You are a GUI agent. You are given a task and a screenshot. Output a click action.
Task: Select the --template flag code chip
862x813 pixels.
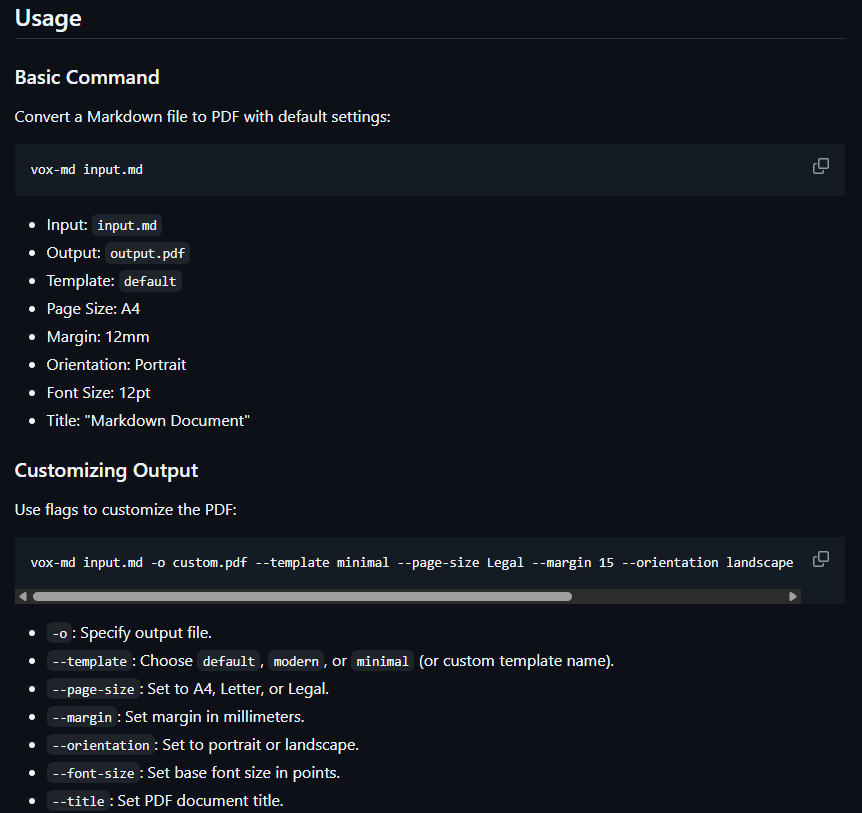point(89,661)
